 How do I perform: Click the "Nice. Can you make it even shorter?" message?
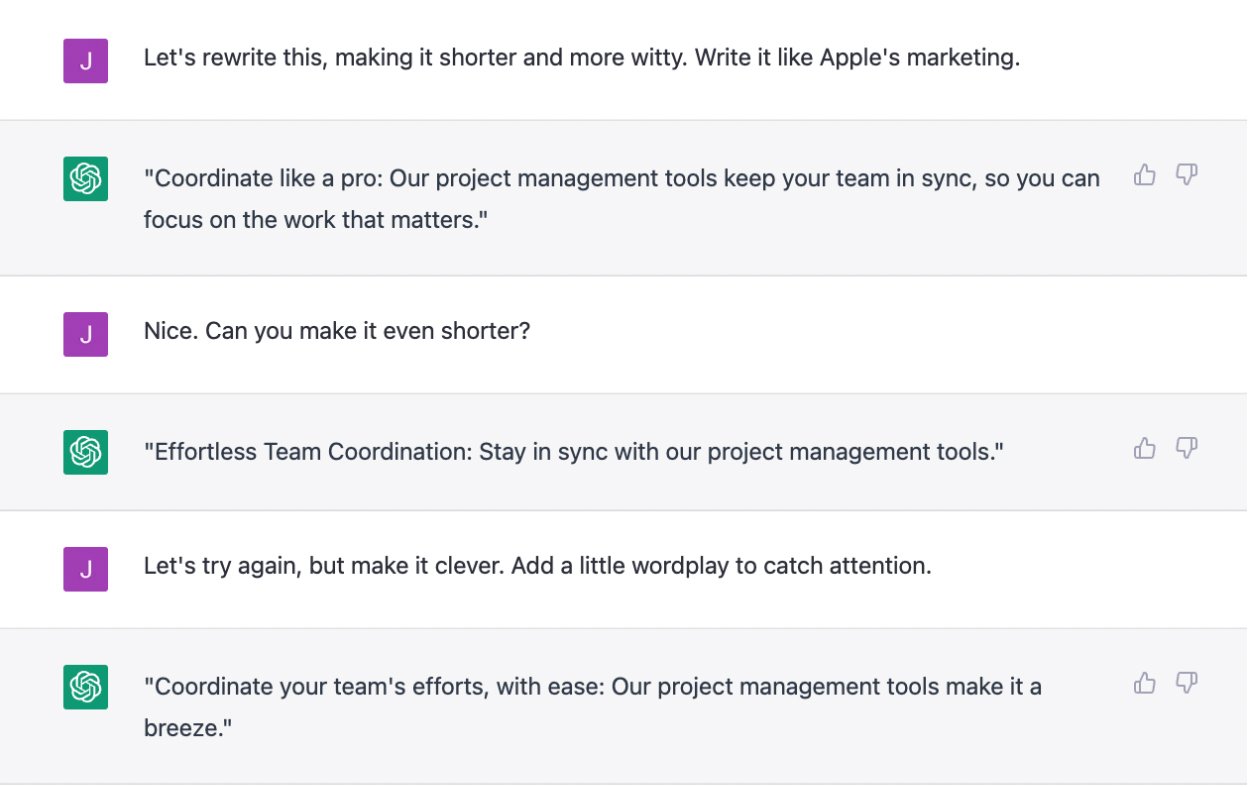pos(337,330)
